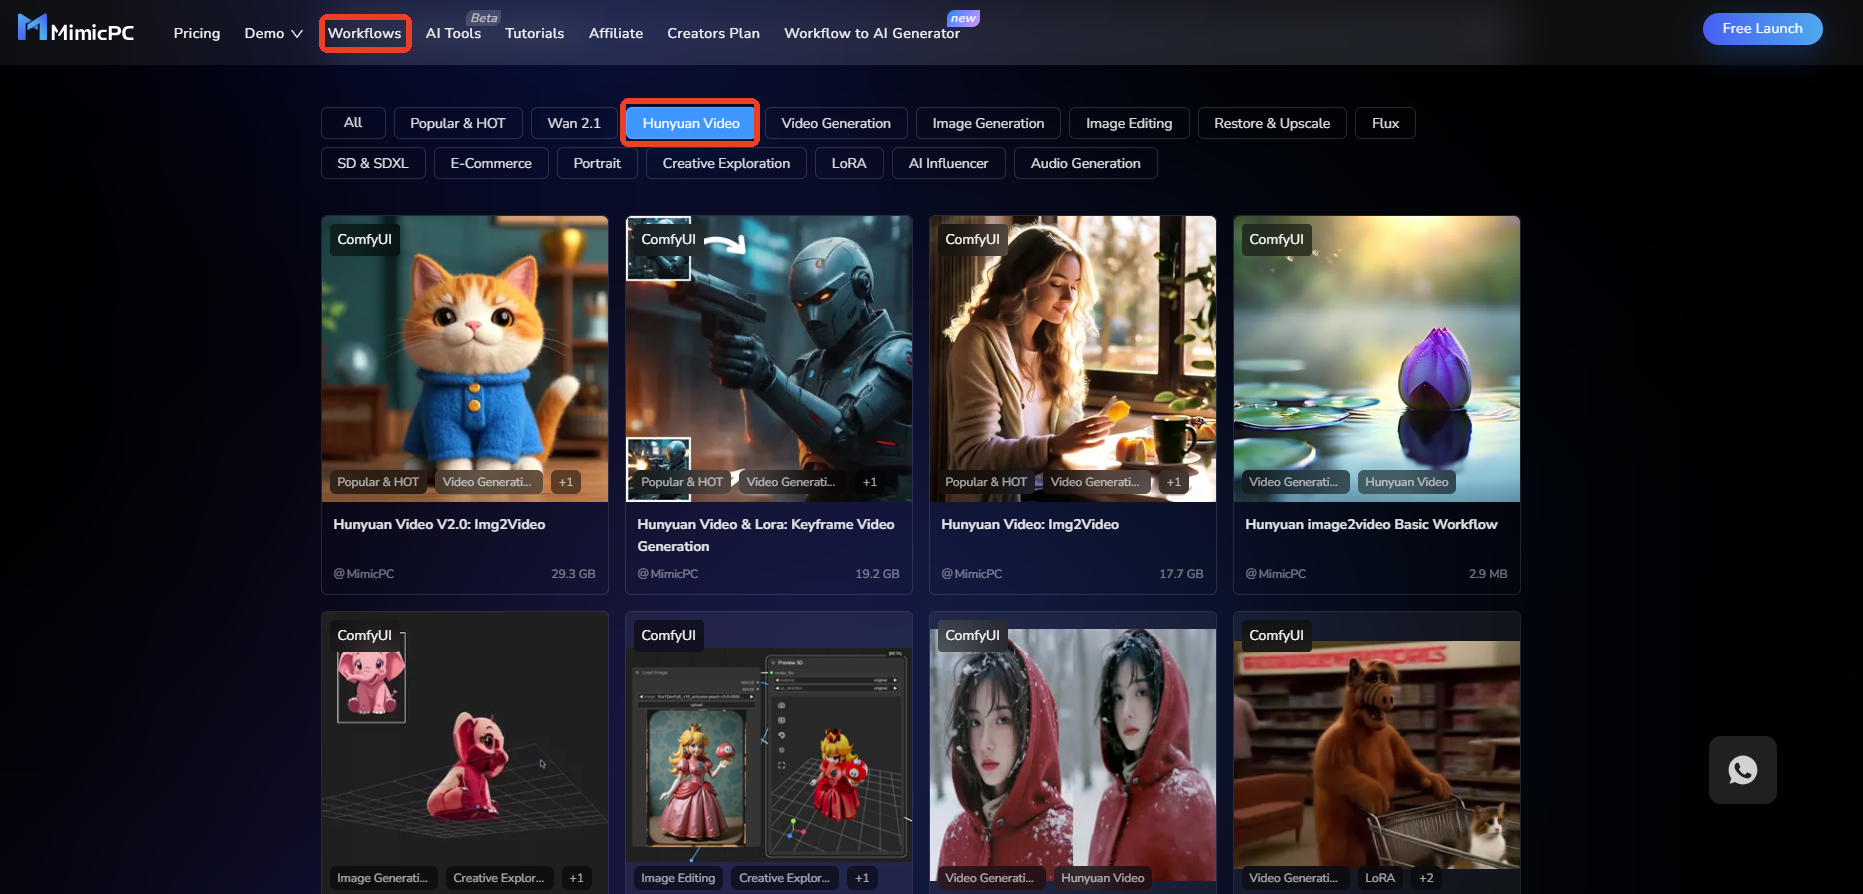1863x894 pixels.
Task: Click Popular & HOT tag on cat card
Action: coord(378,482)
